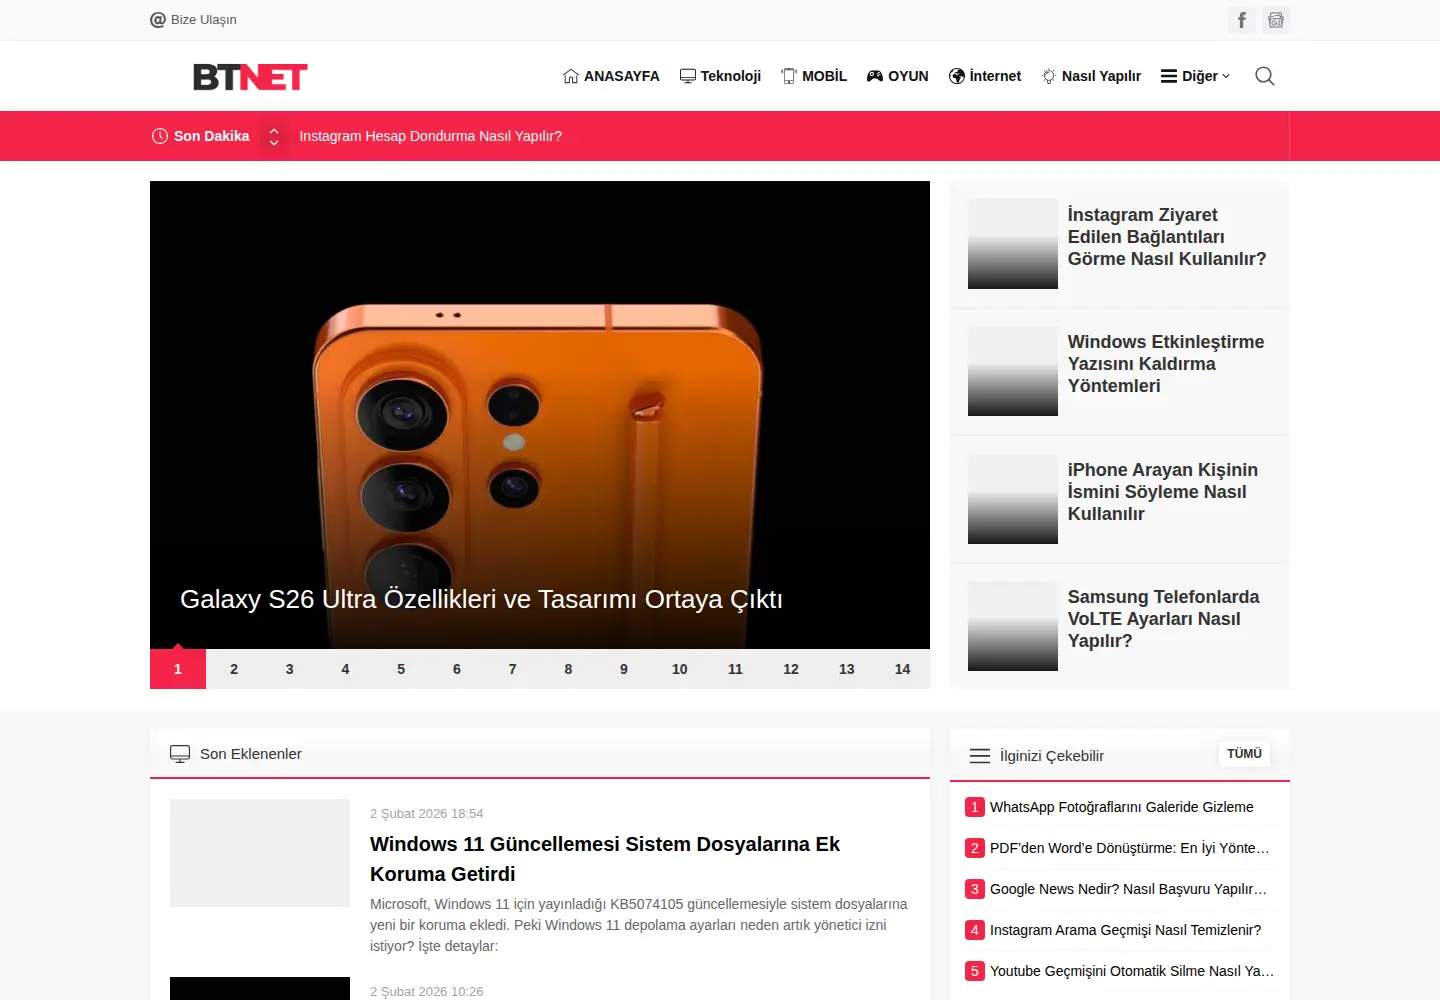
Task: Click the İlginizi Çekebilir list icon
Action: [x=980, y=756]
